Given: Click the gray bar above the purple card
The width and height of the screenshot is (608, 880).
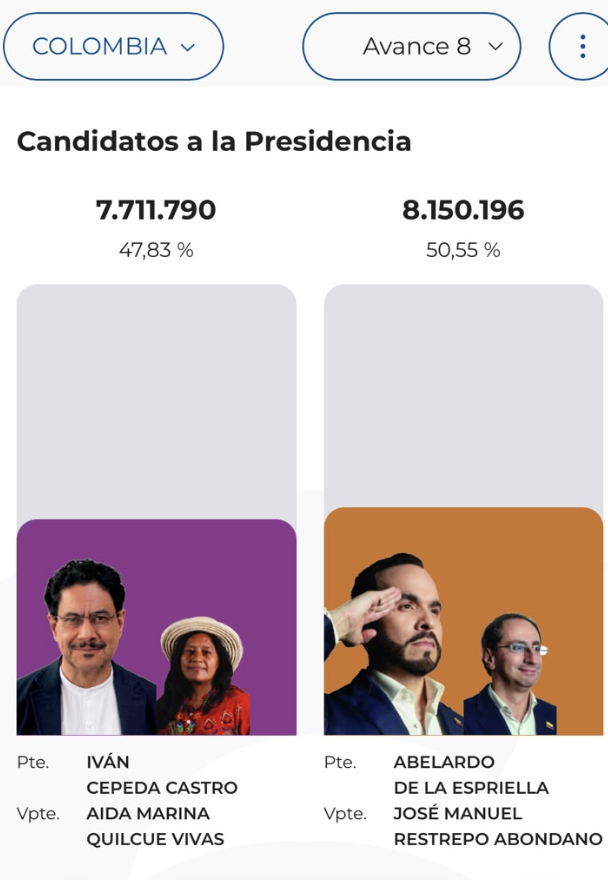Looking at the screenshot, I should pos(157,402).
